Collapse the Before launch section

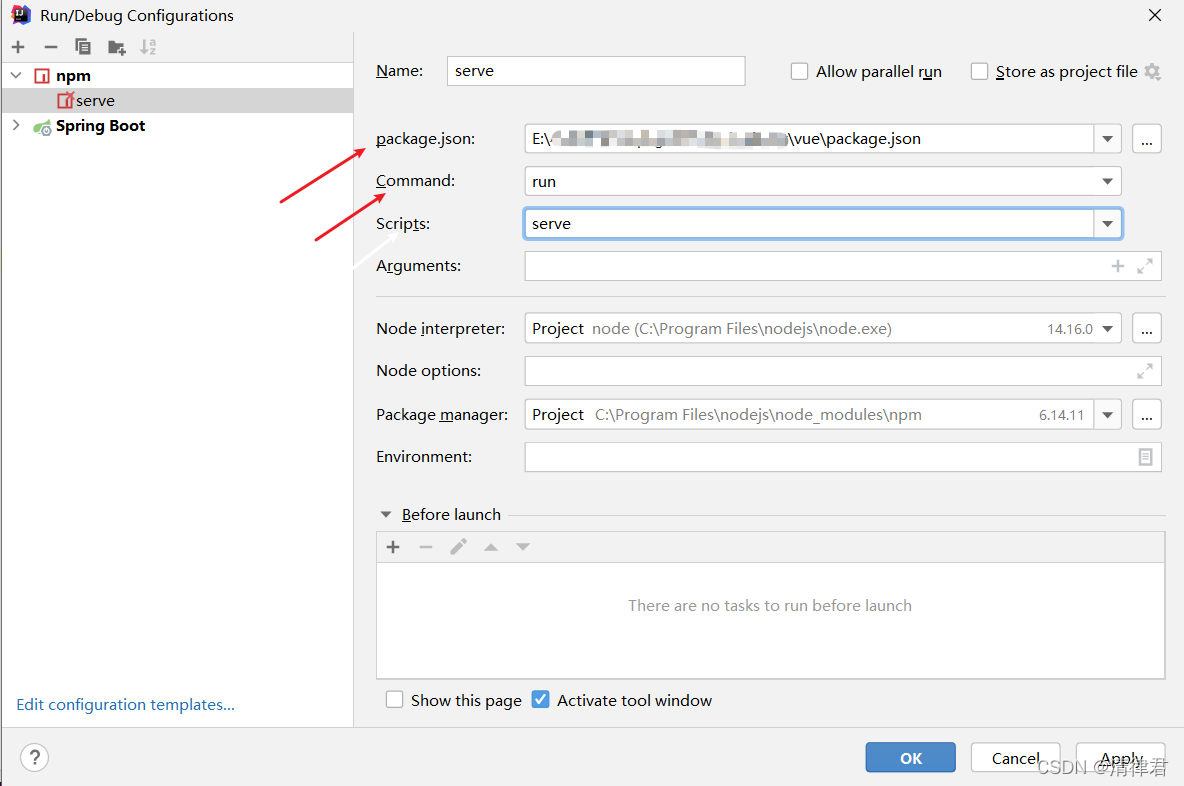click(386, 514)
